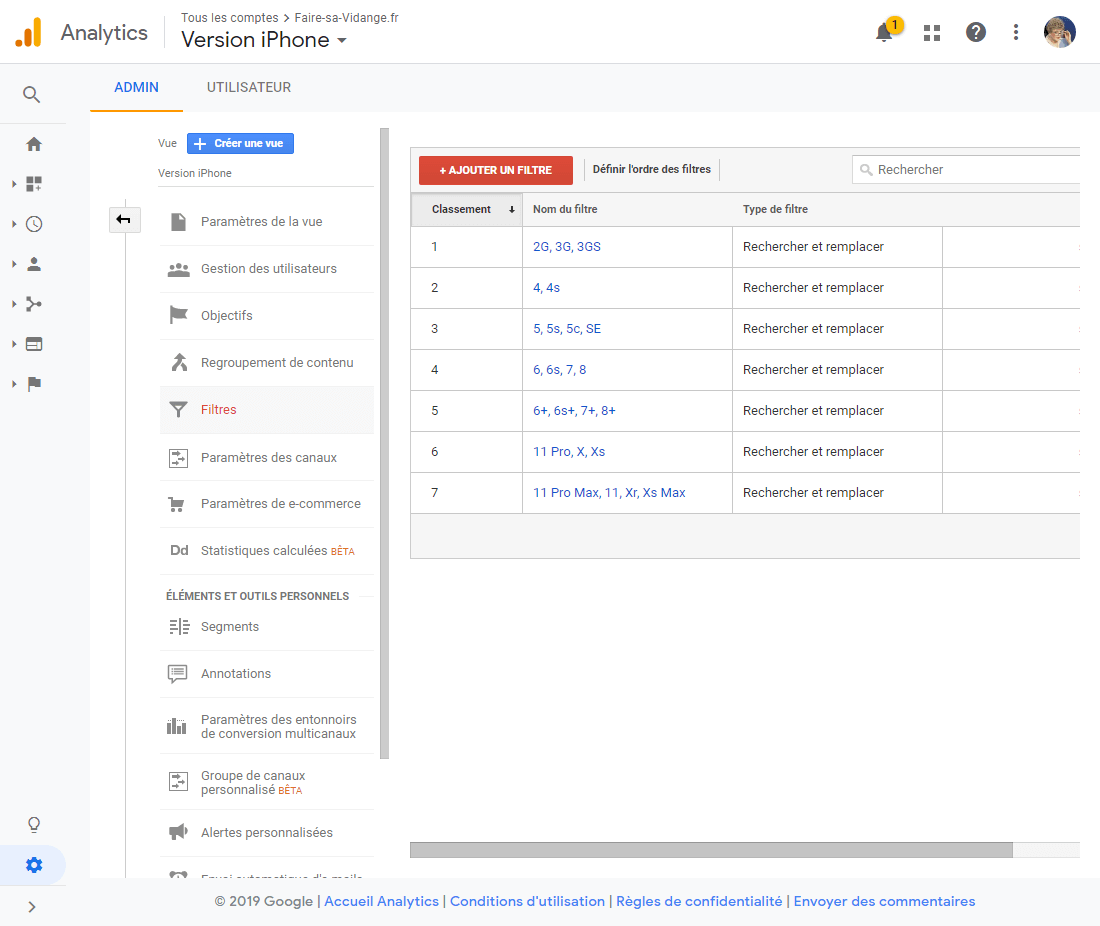Open the three-dot more options menu

pyautogui.click(x=1016, y=32)
